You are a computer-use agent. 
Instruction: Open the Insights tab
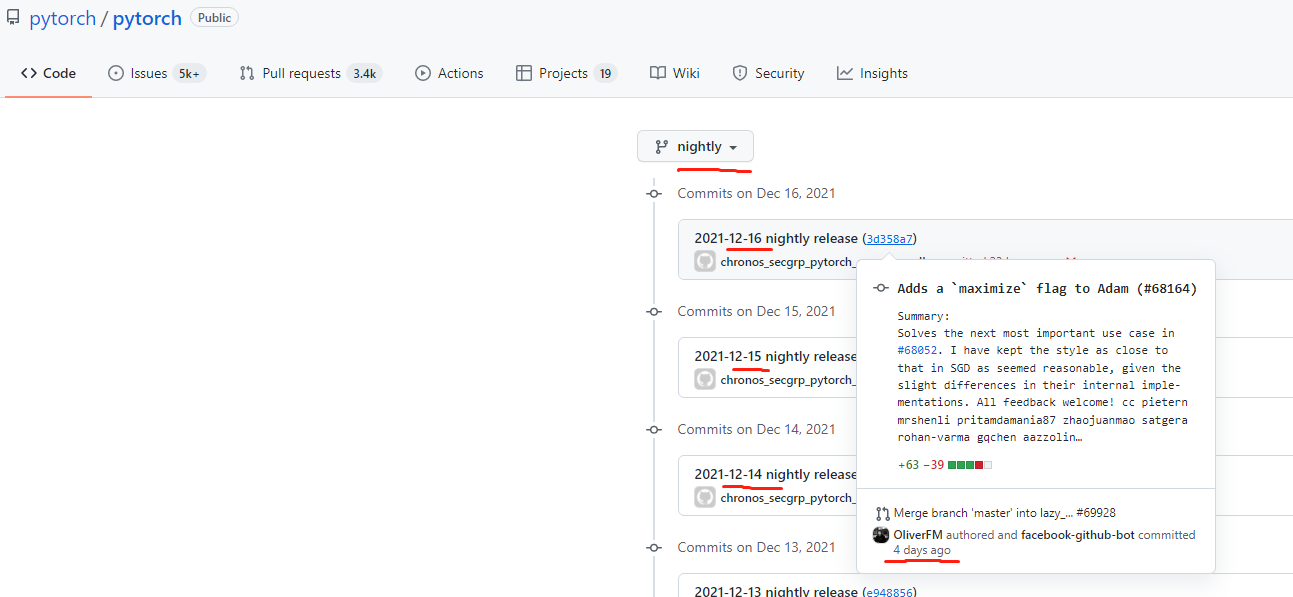pos(872,73)
